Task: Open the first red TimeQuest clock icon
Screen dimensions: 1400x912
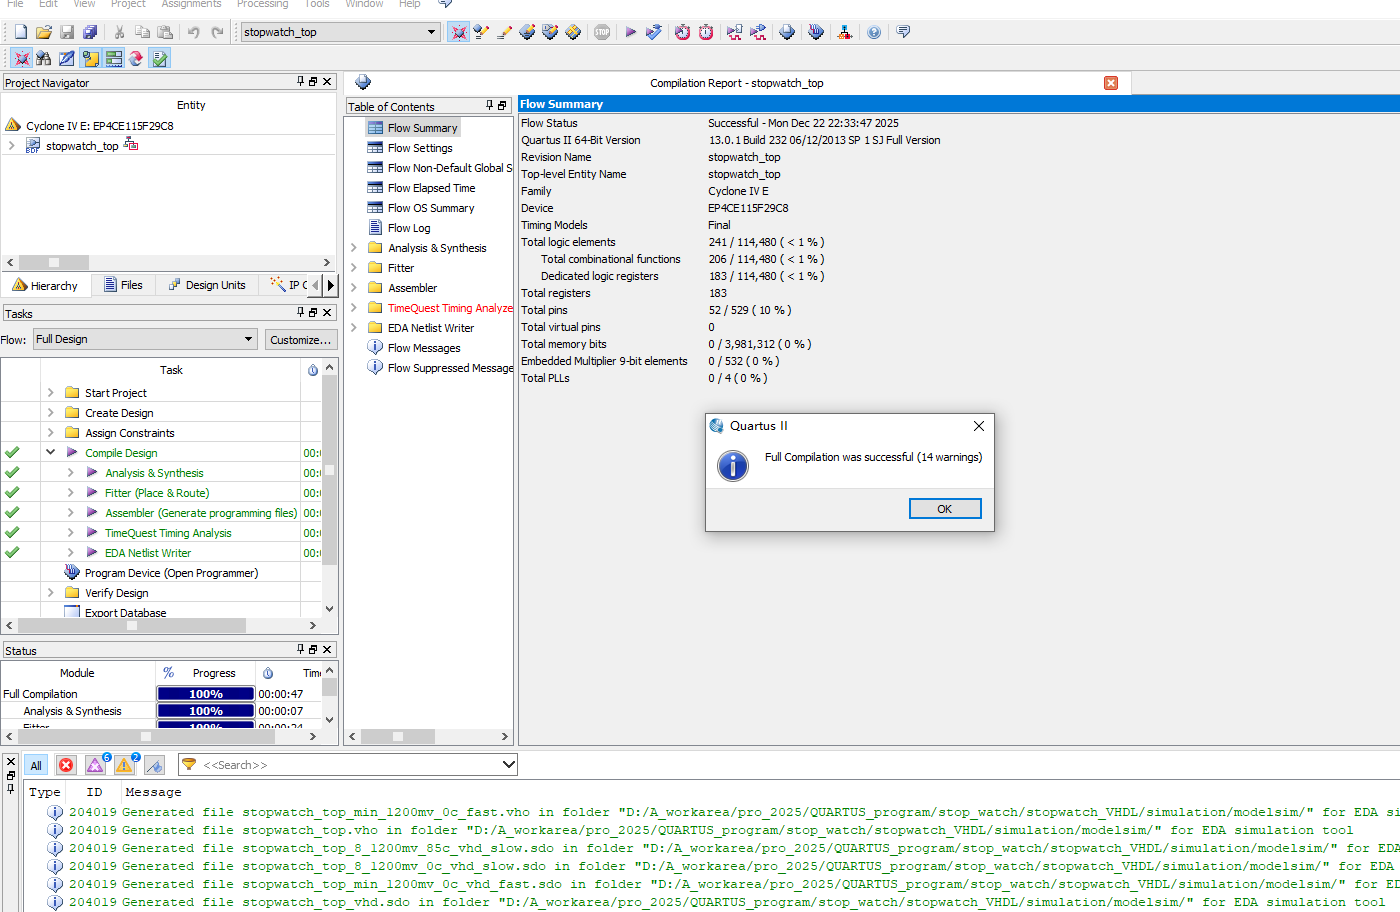Action: click(682, 32)
